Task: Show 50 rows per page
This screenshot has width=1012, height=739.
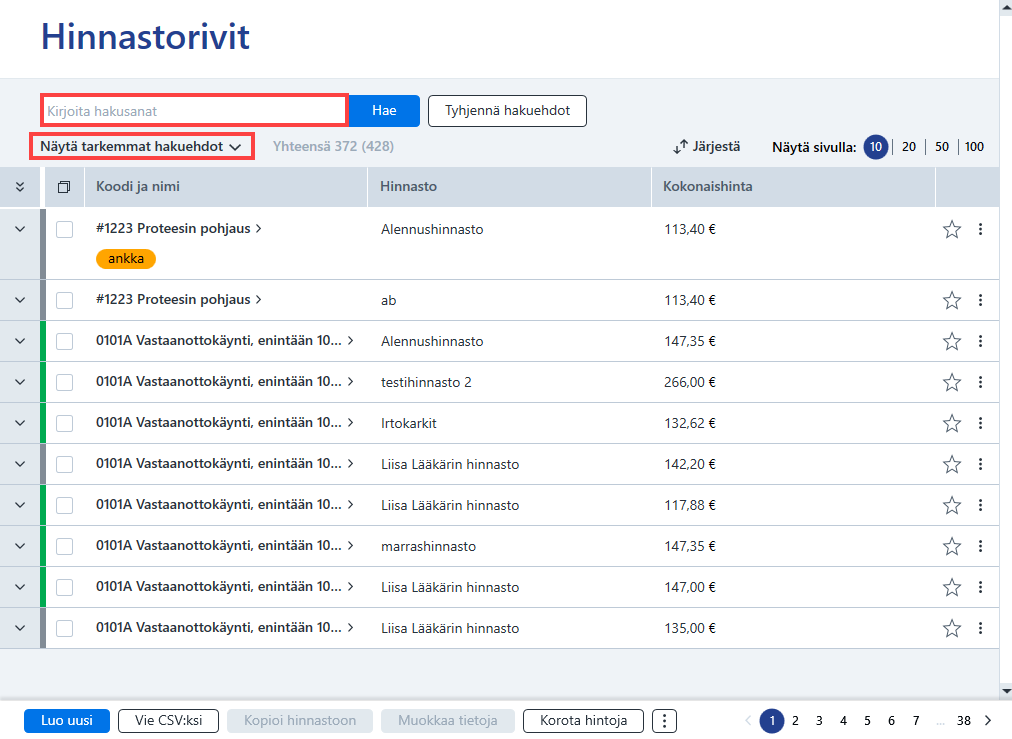Action: 942,147
